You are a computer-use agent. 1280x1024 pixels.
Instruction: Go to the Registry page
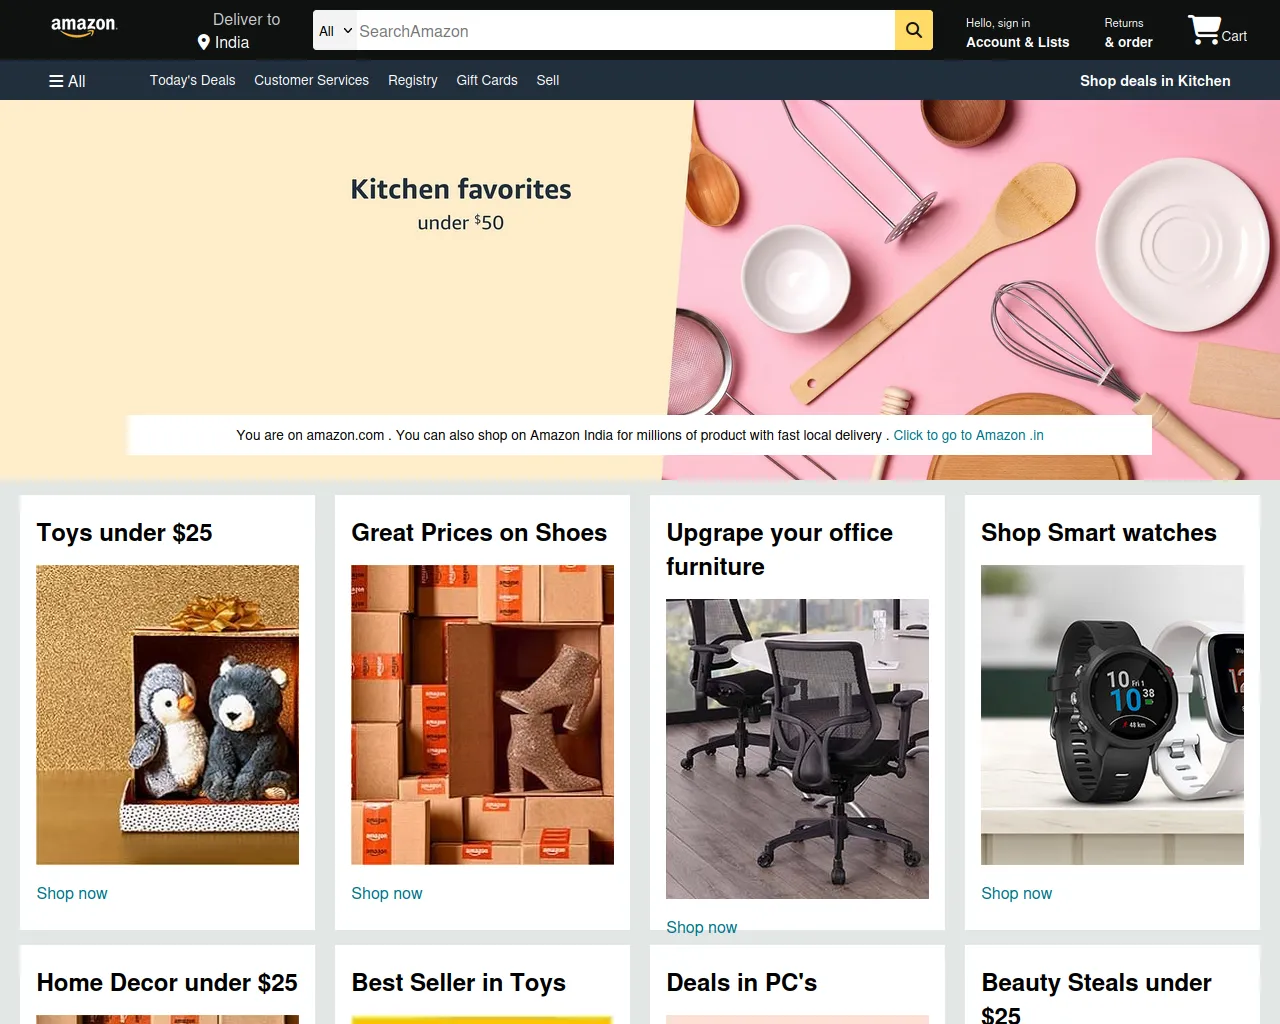(413, 80)
